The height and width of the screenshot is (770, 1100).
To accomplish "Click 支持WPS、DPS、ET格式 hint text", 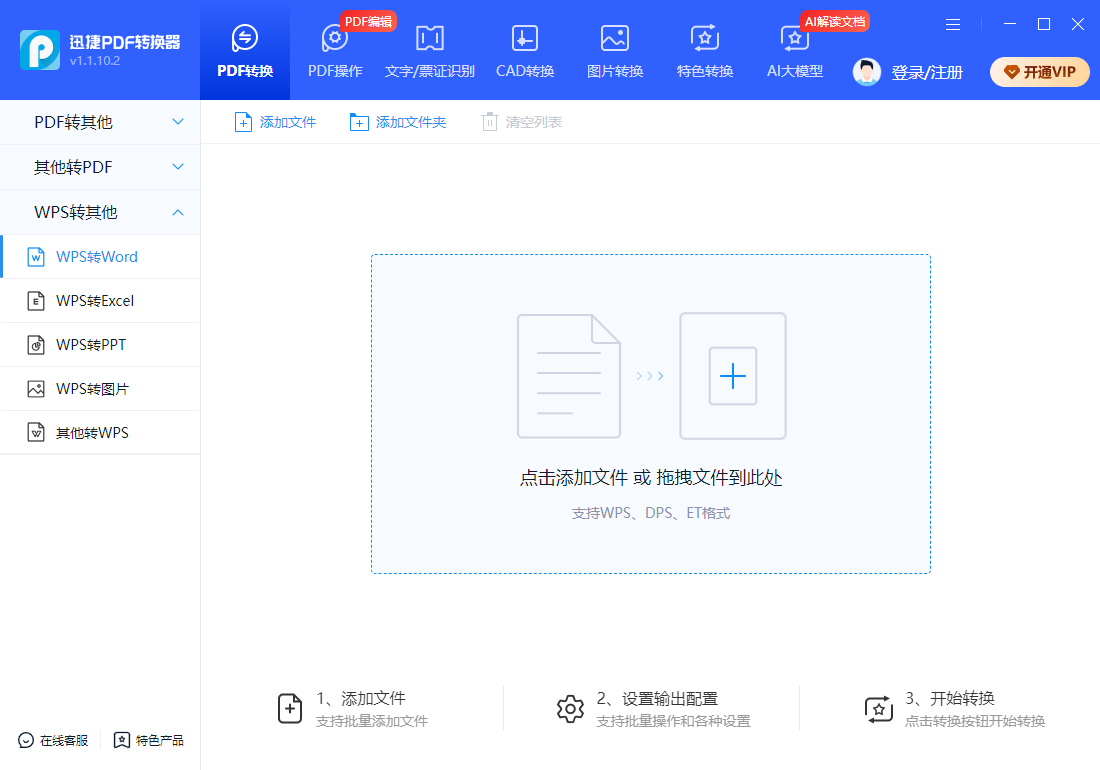I will click(650, 513).
